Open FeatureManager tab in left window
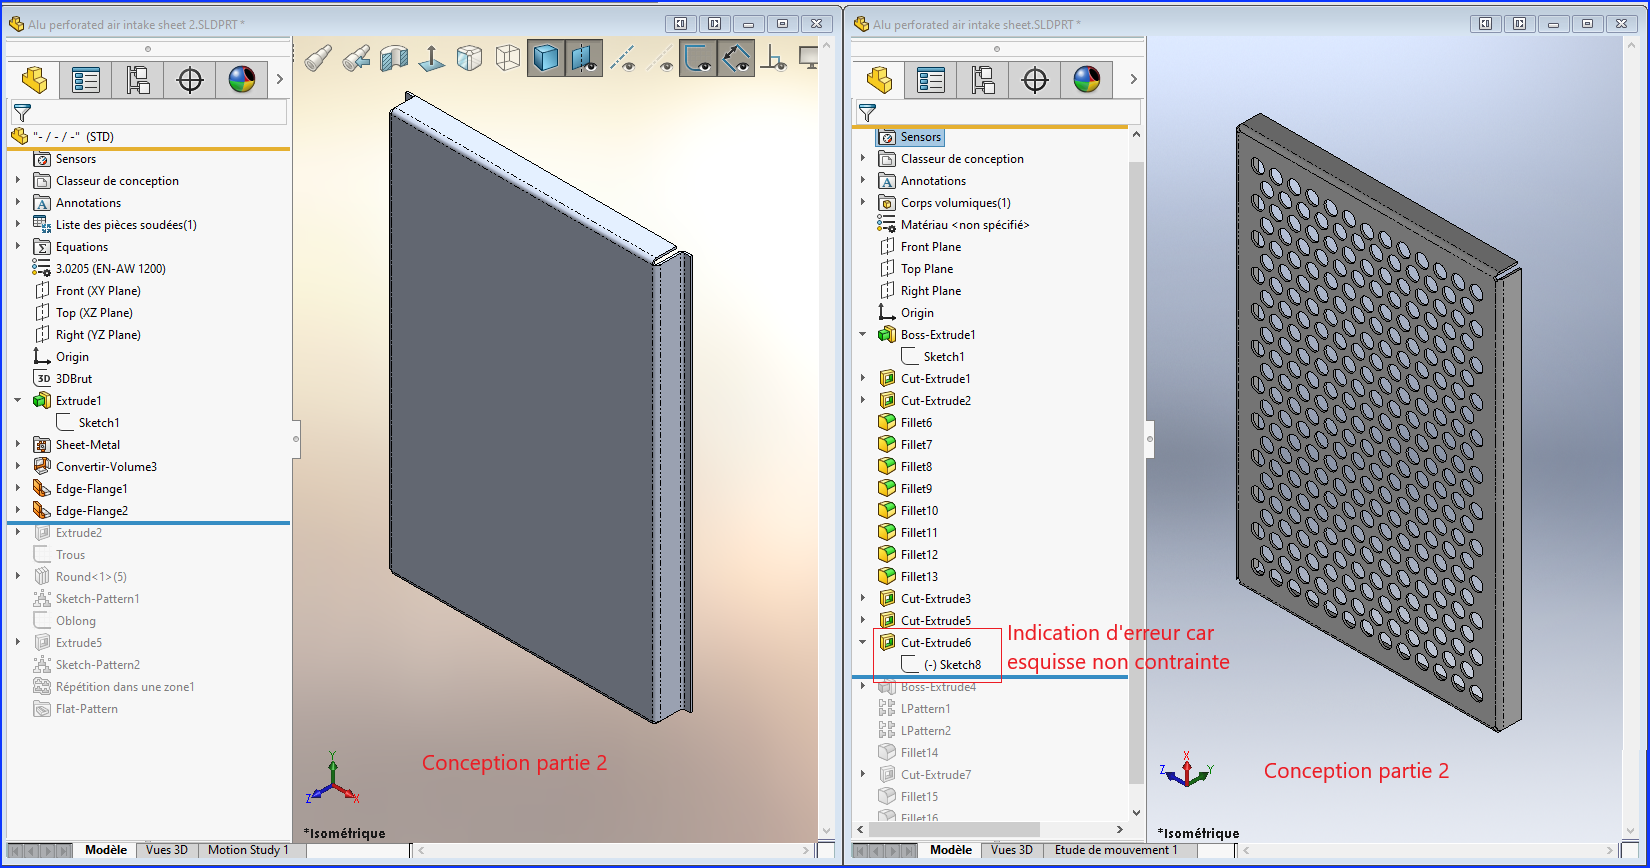1650x868 pixels. 34,80
